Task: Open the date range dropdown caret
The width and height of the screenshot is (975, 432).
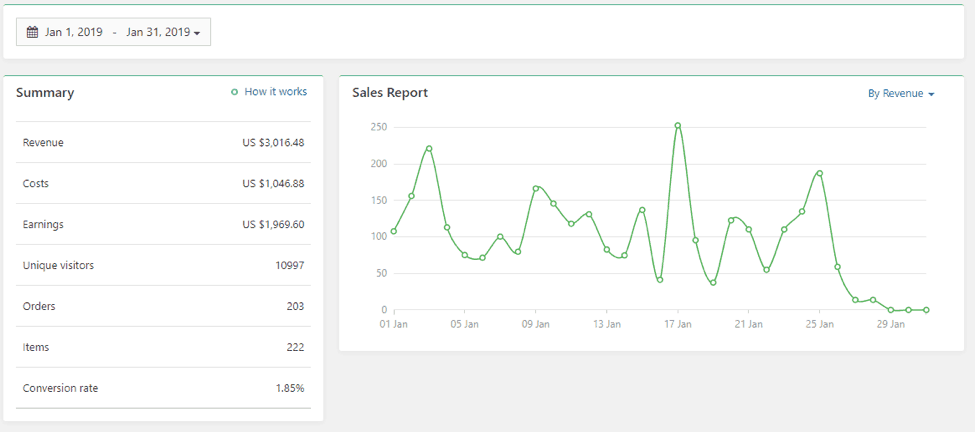Action: [x=197, y=33]
